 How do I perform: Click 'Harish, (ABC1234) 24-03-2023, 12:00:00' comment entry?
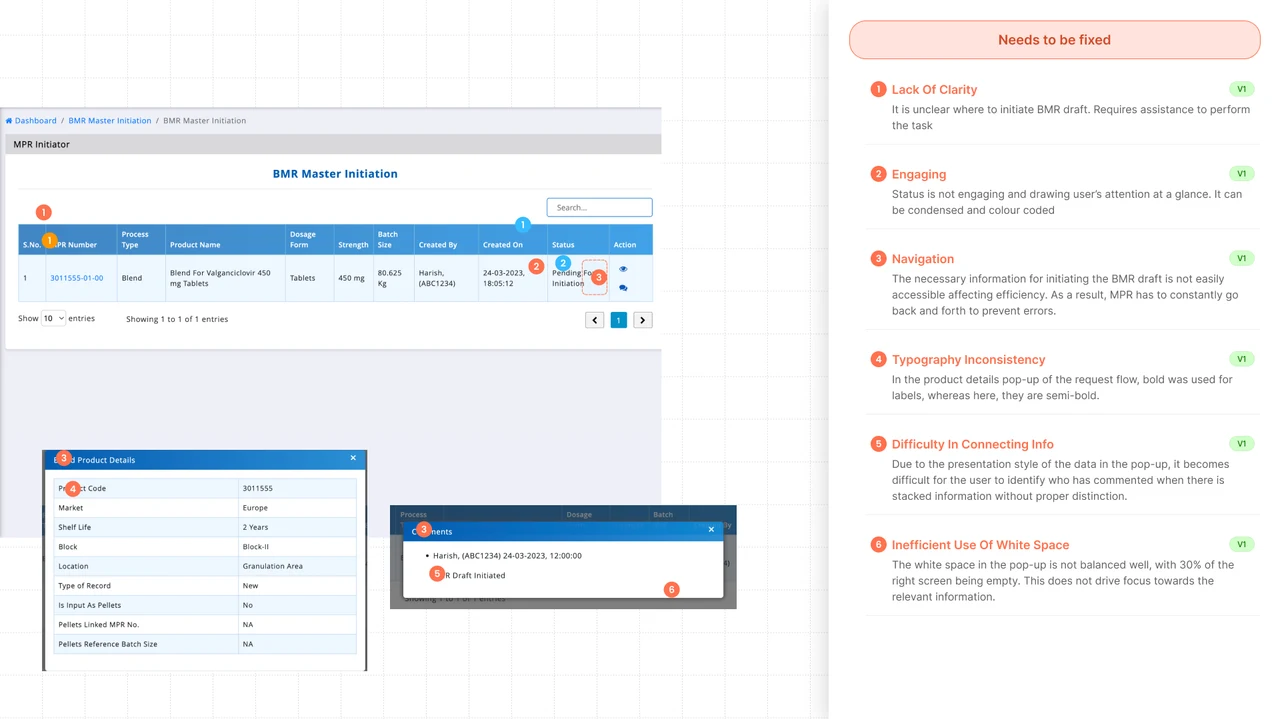point(507,556)
